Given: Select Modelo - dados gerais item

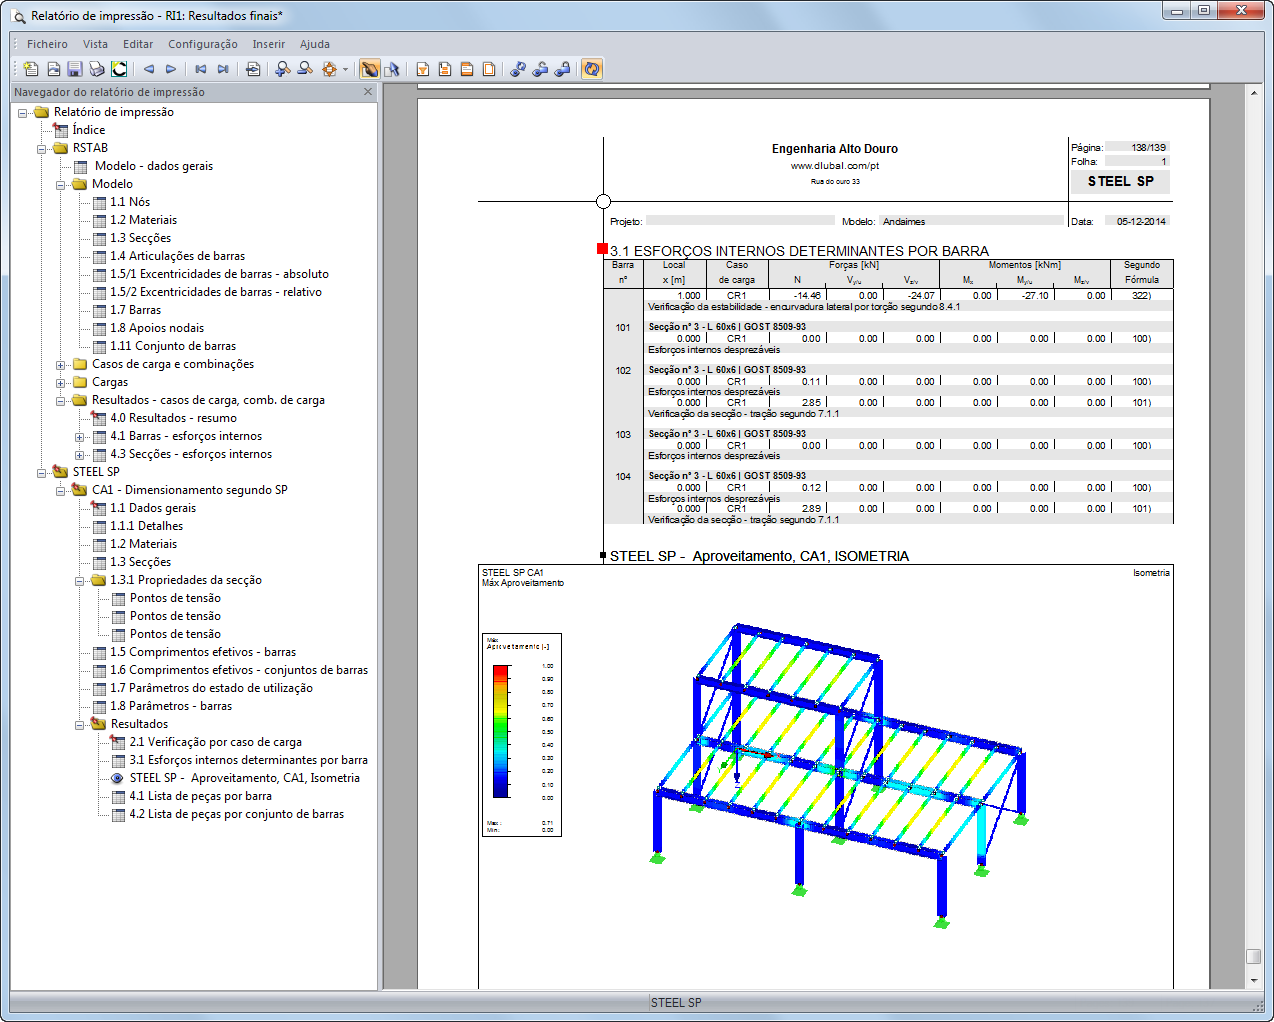Looking at the screenshot, I should click(153, 166).
